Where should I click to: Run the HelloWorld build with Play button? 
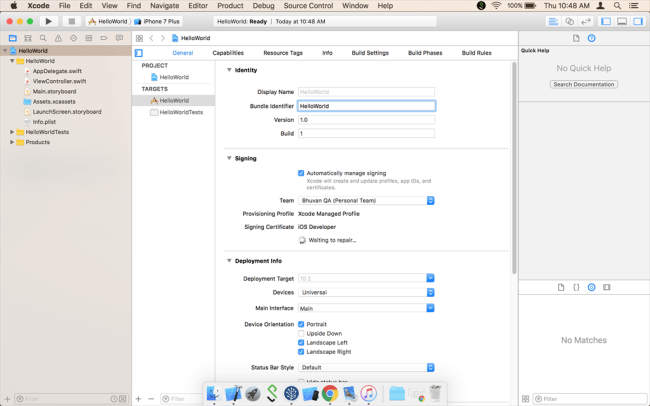click(x=49, y=21)
